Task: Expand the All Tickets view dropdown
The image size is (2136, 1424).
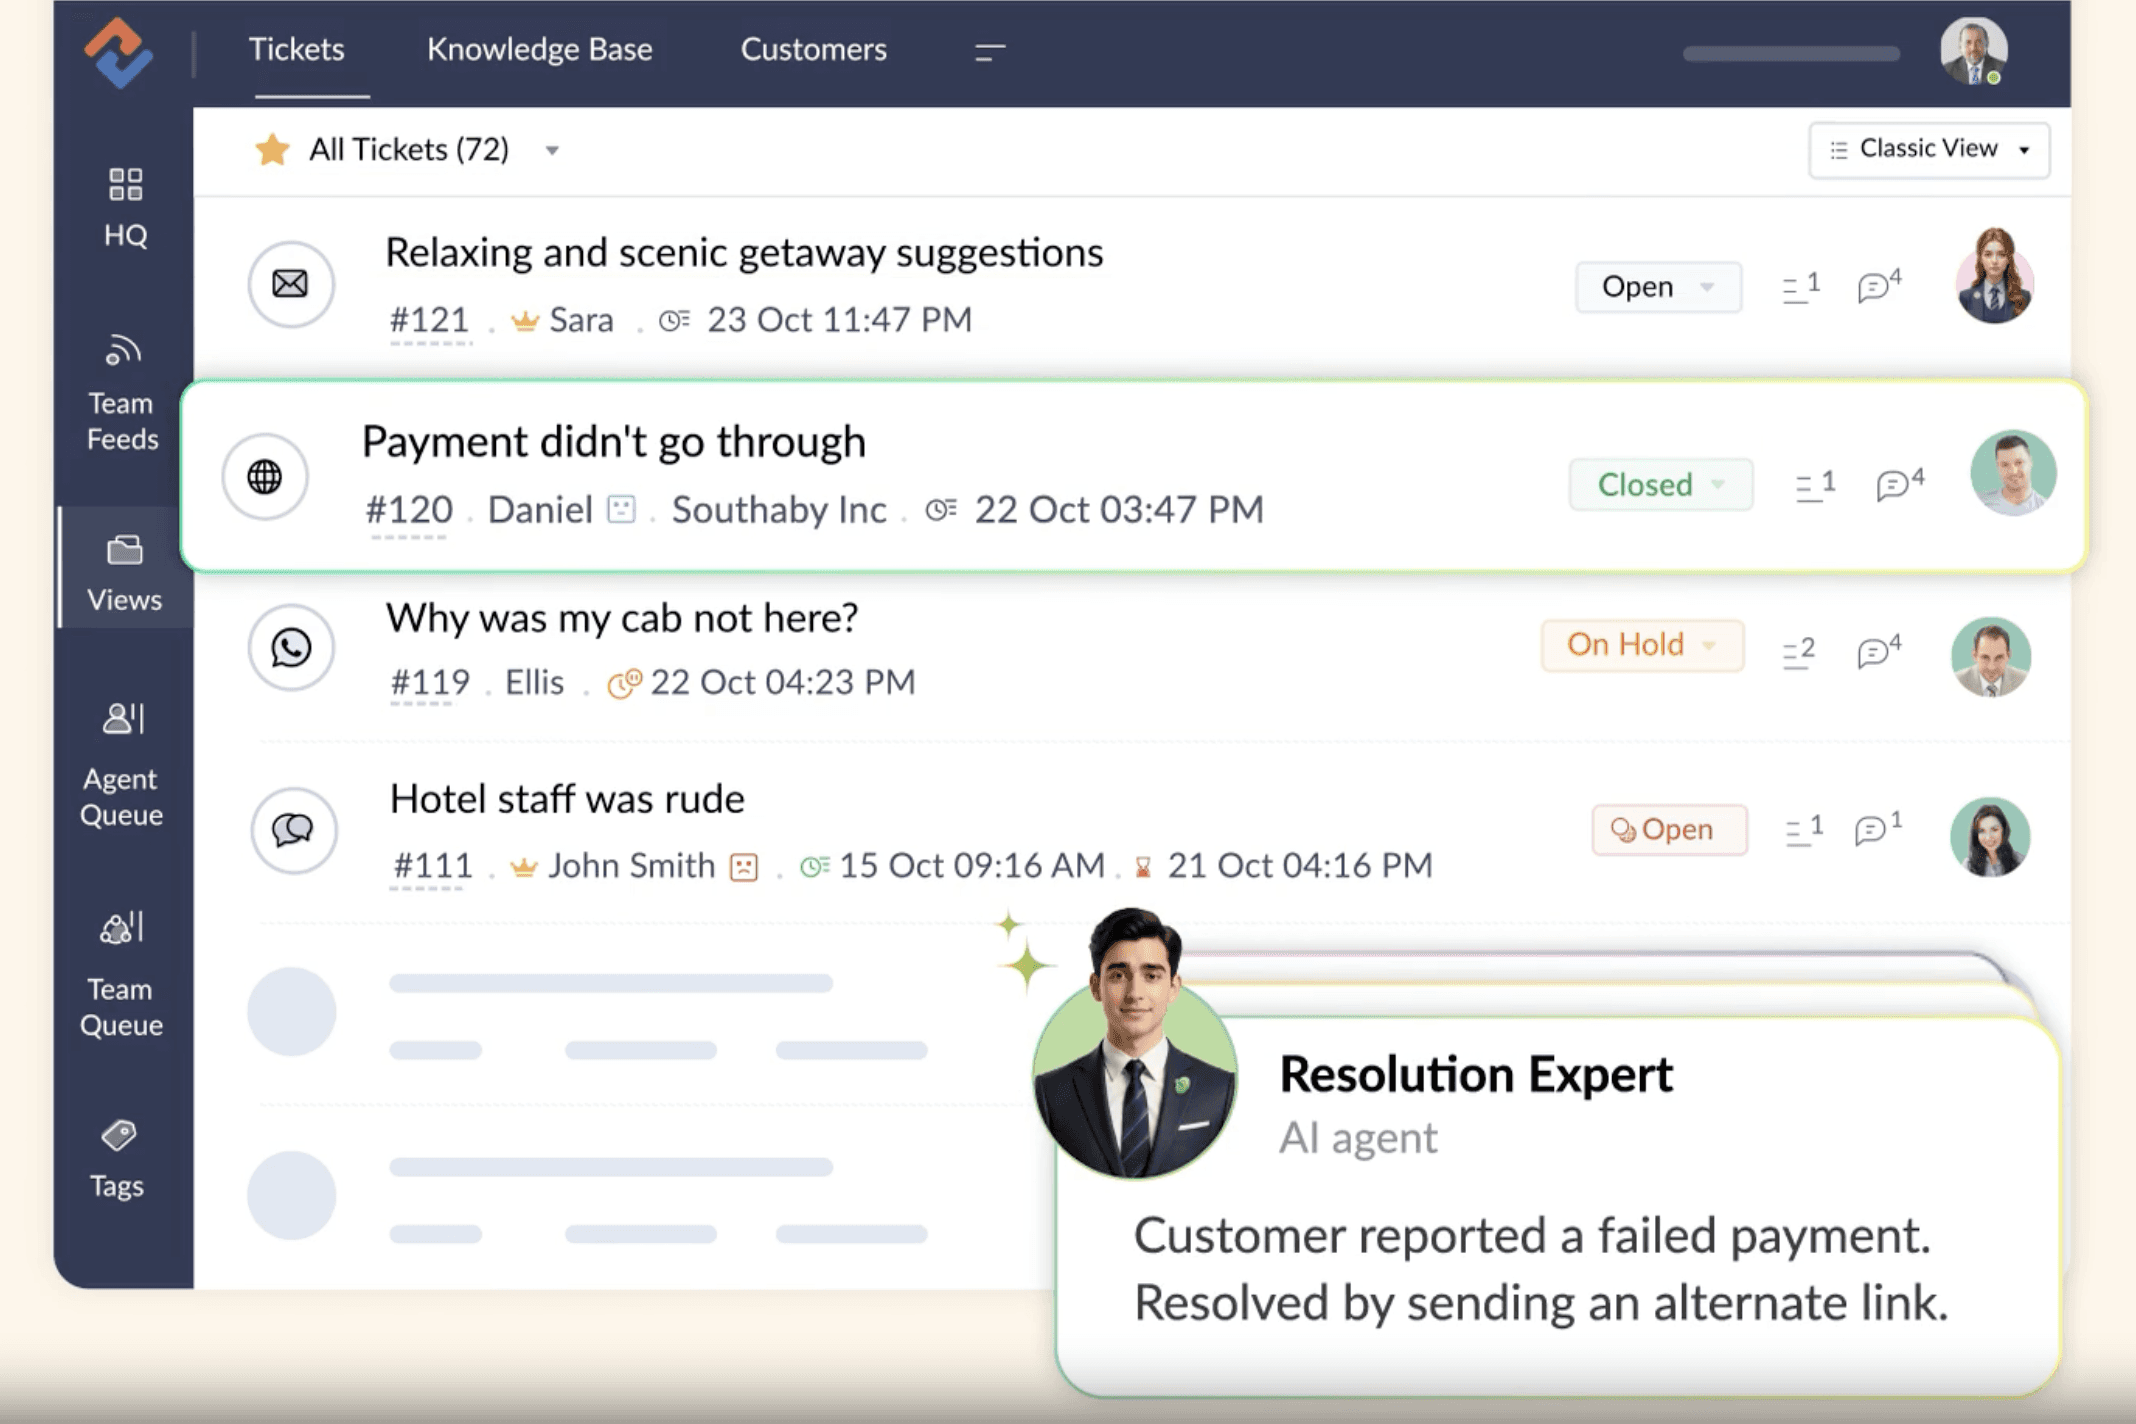Action: point(552,151)
